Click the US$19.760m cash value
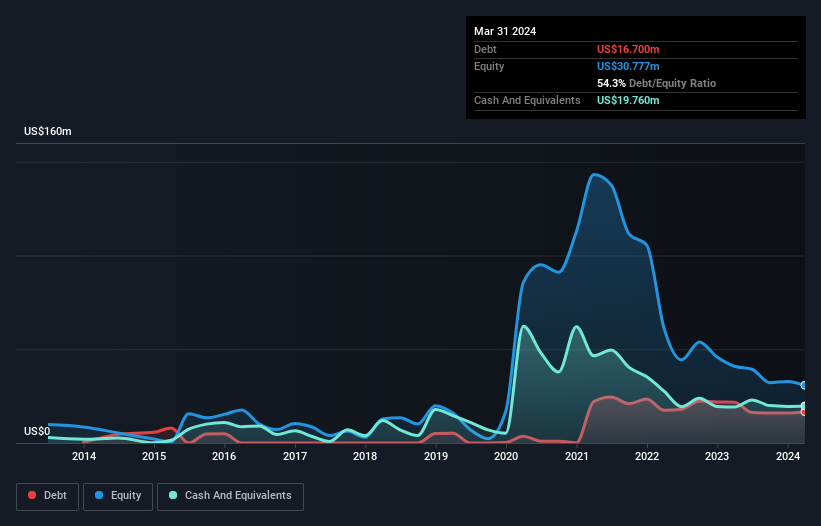Viewport: 821px width, 526px height. tap(628, 100)
